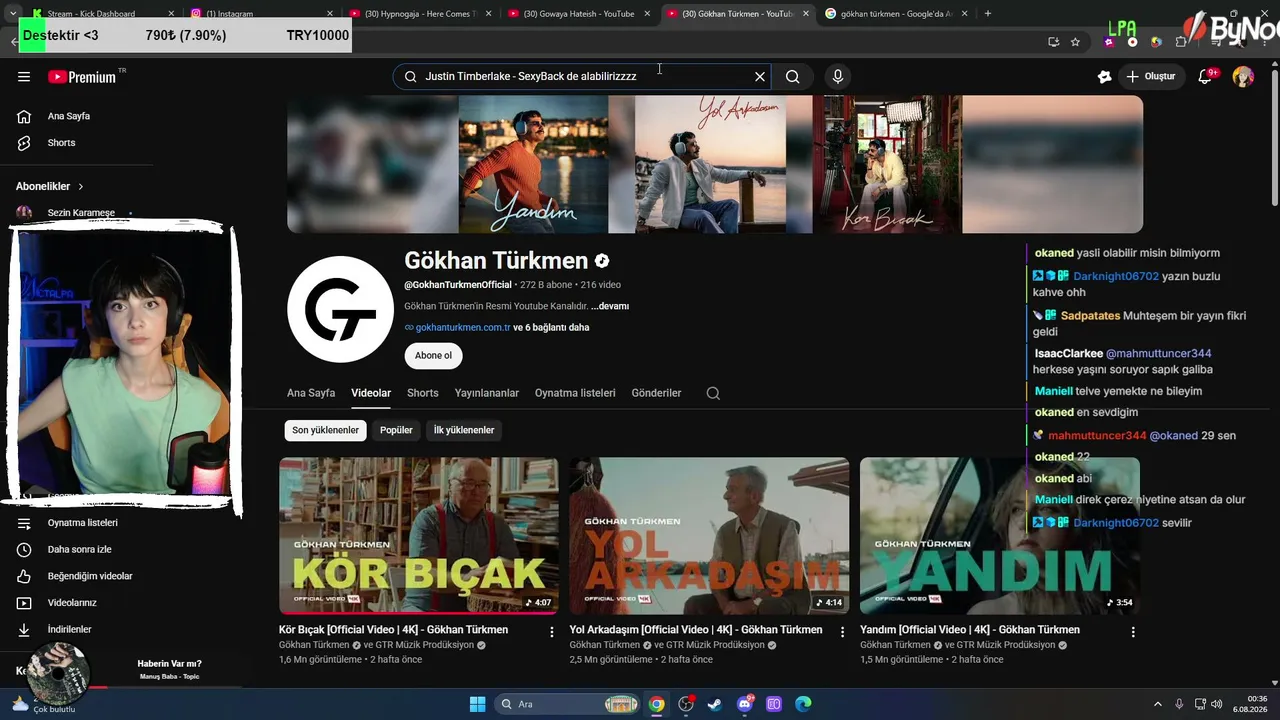Open the account avatar menu
The image size is (1280, 720).
point(1243,76)
